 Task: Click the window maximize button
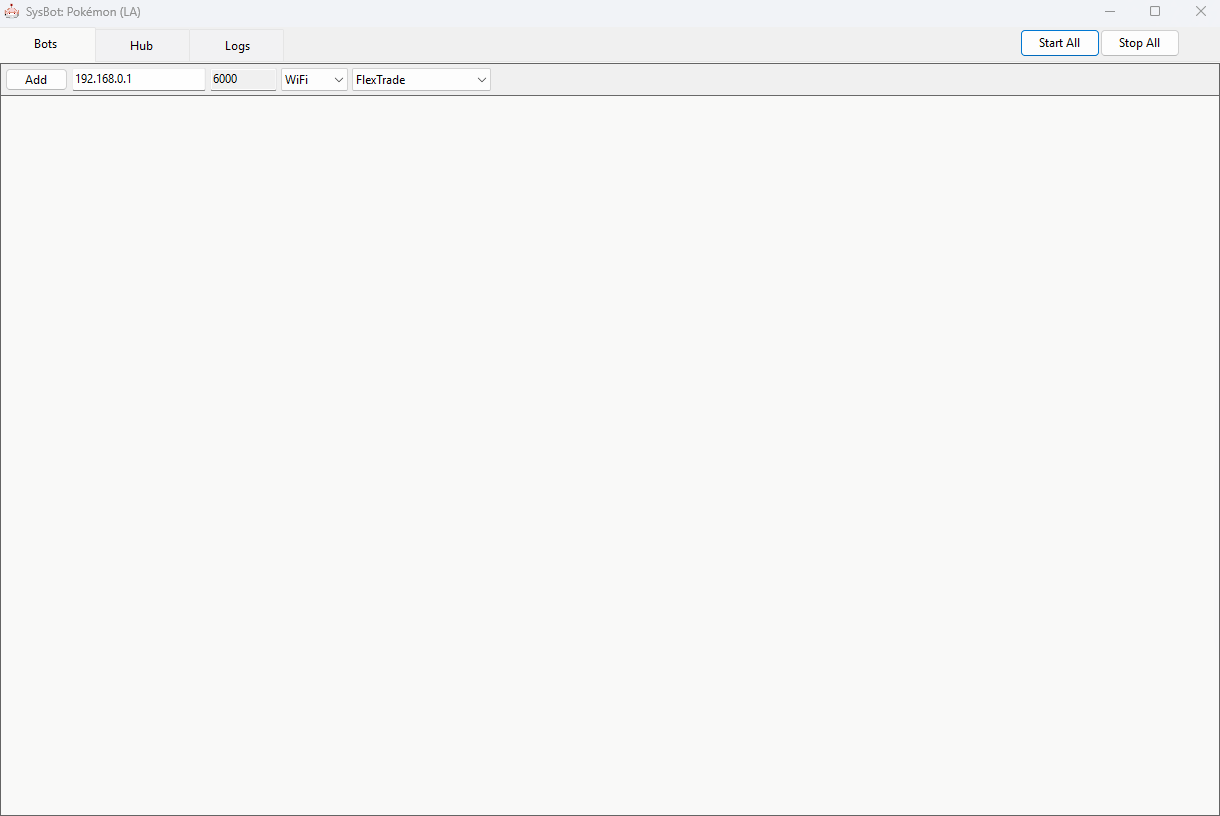(x=1155, y=11)
